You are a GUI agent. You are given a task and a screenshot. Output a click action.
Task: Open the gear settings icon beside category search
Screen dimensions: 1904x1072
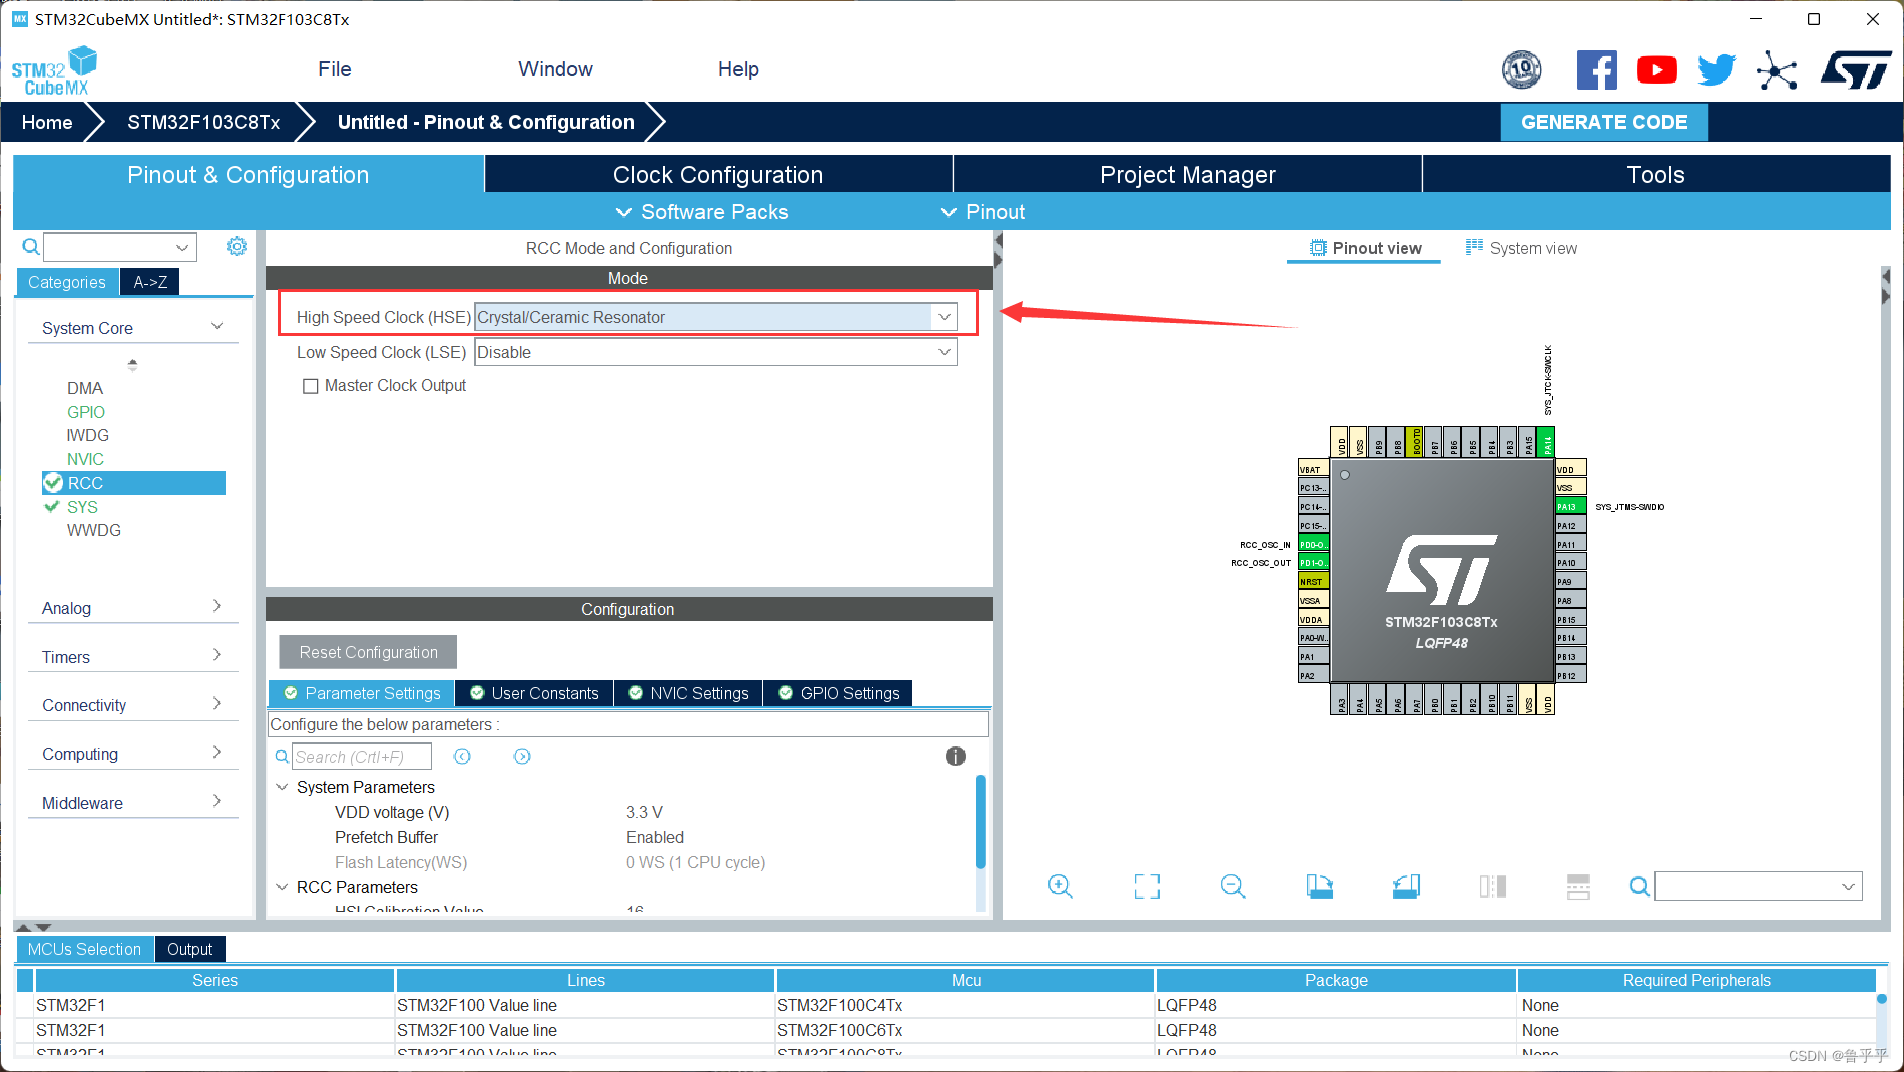point(237,246)
